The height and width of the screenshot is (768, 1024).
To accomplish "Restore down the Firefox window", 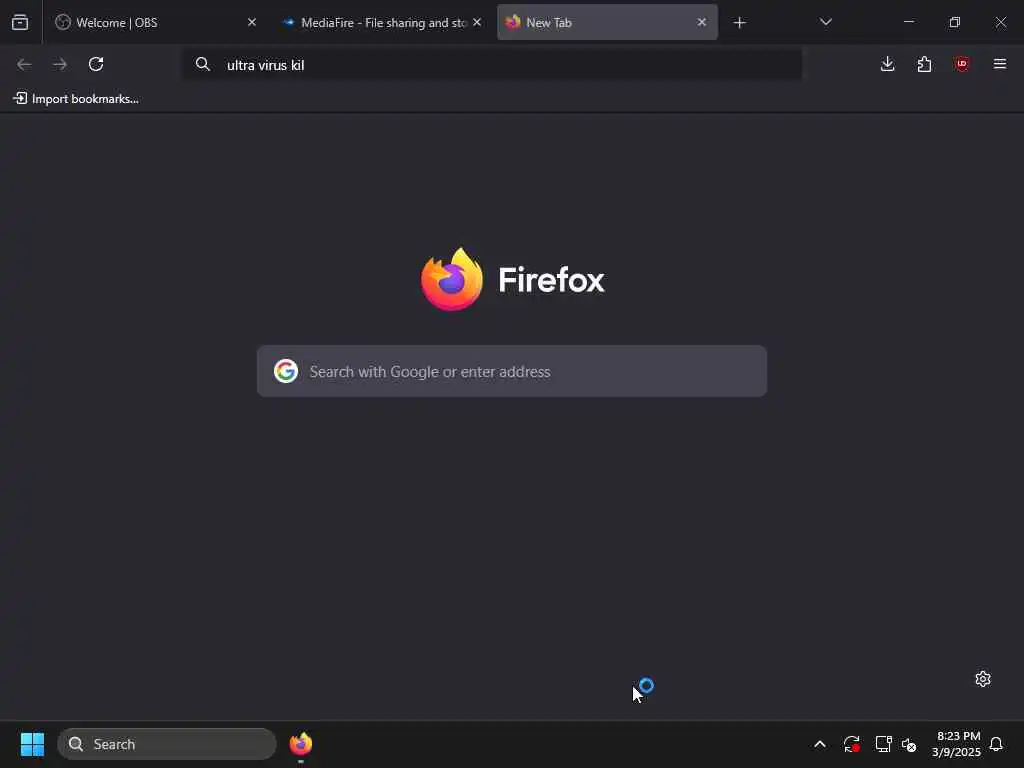I will (x=954, y=22).
